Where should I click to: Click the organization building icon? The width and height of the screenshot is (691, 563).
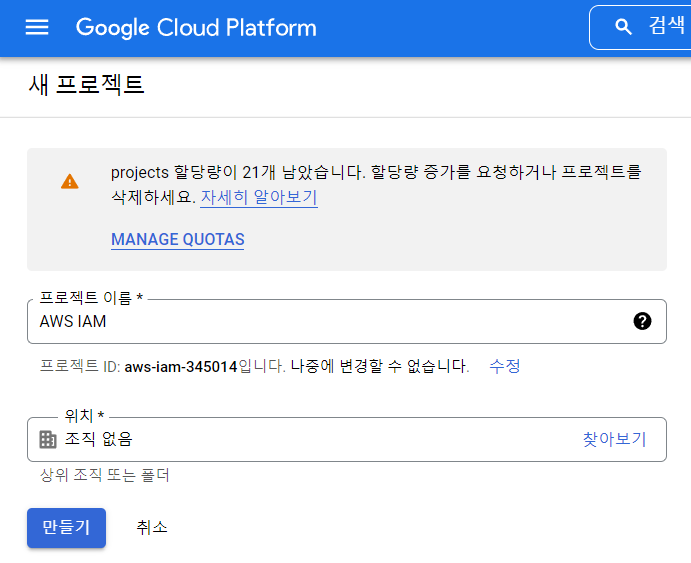tap(48, 439)
